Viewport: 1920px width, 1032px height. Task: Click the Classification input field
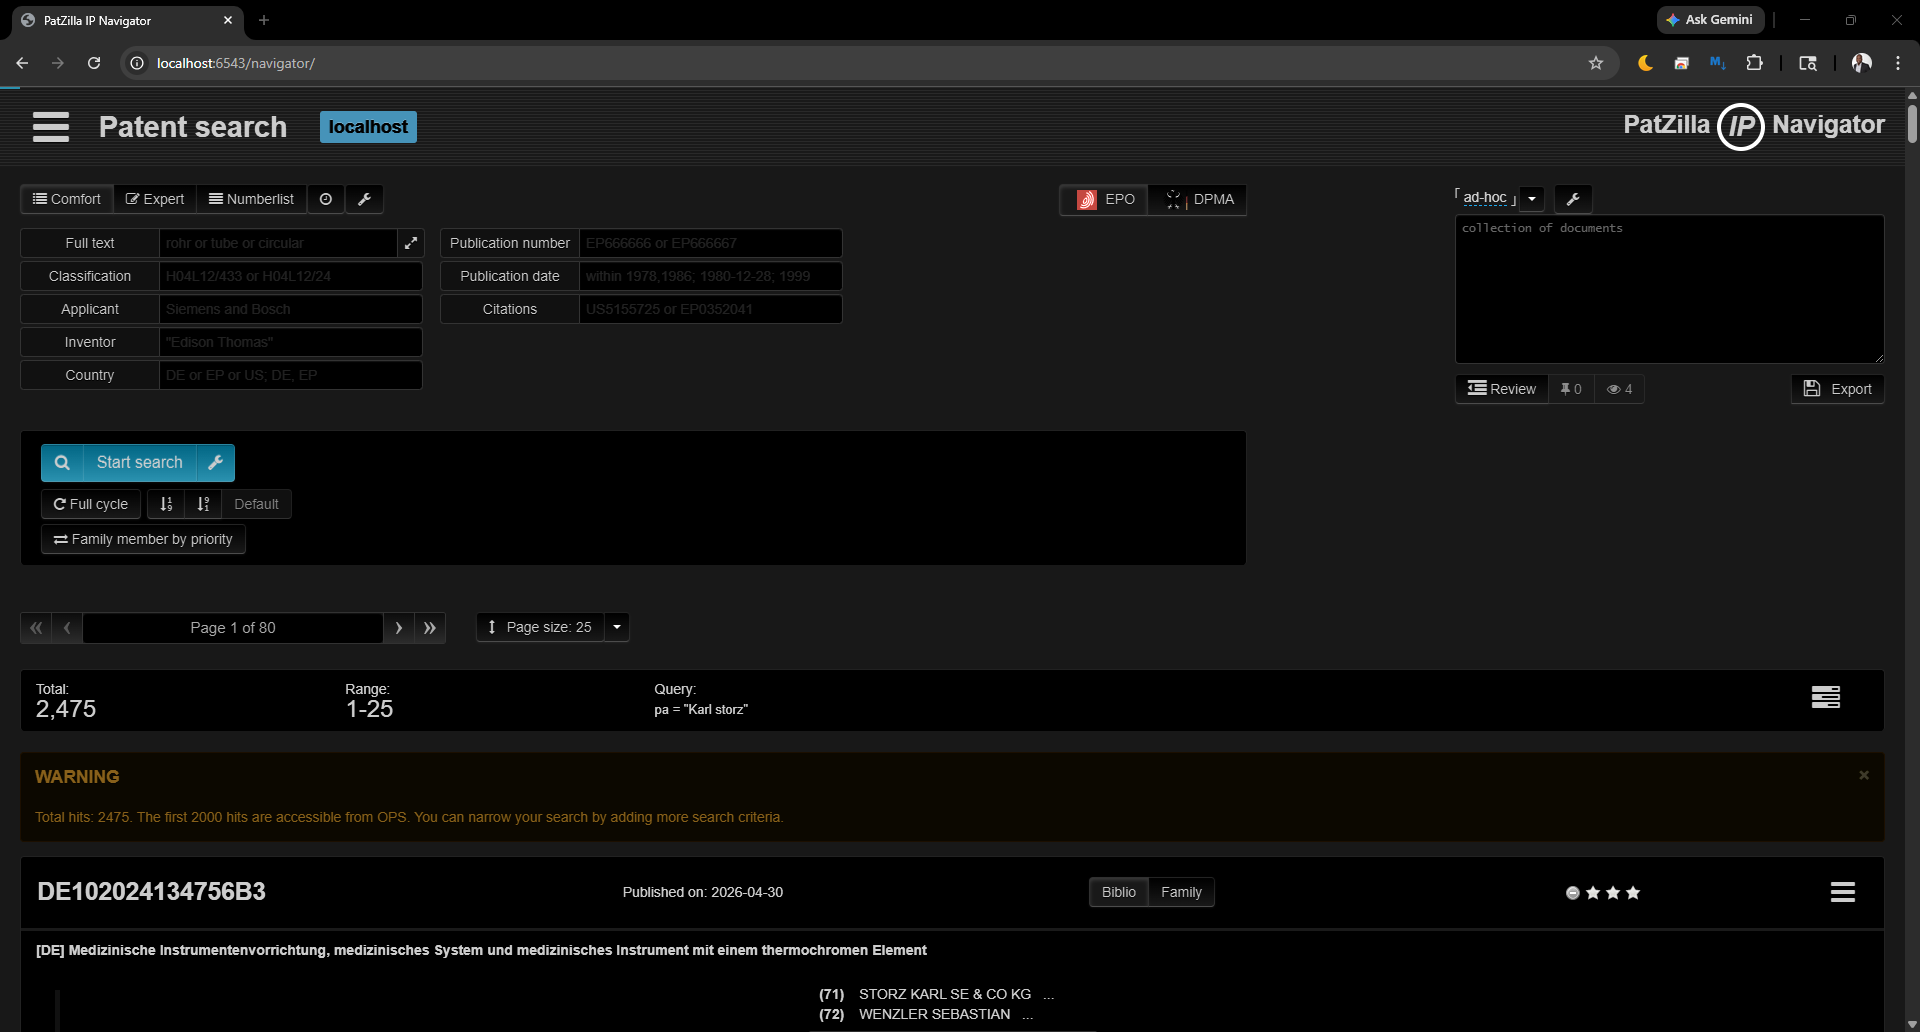290,276
